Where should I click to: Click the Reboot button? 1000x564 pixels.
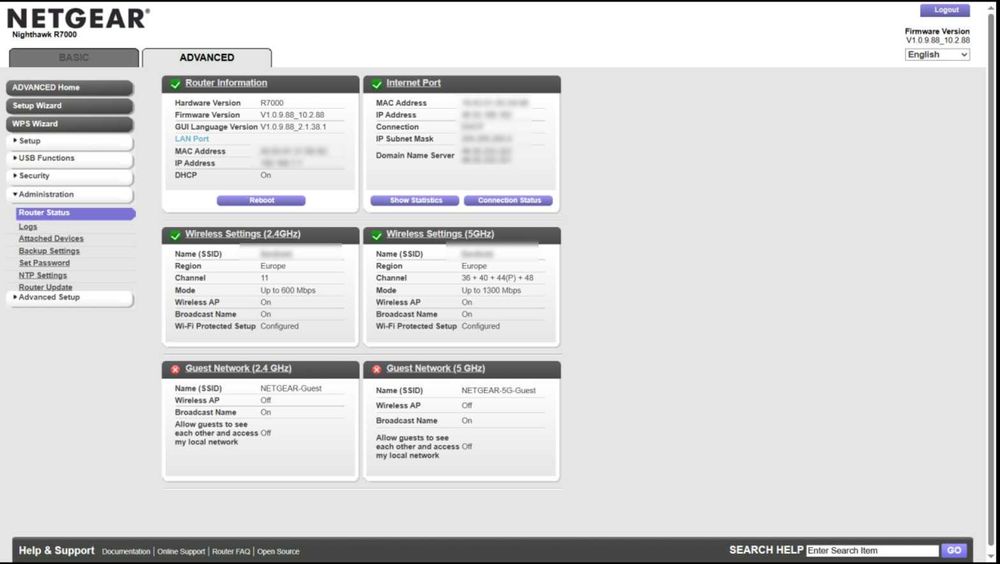(261, 200)
